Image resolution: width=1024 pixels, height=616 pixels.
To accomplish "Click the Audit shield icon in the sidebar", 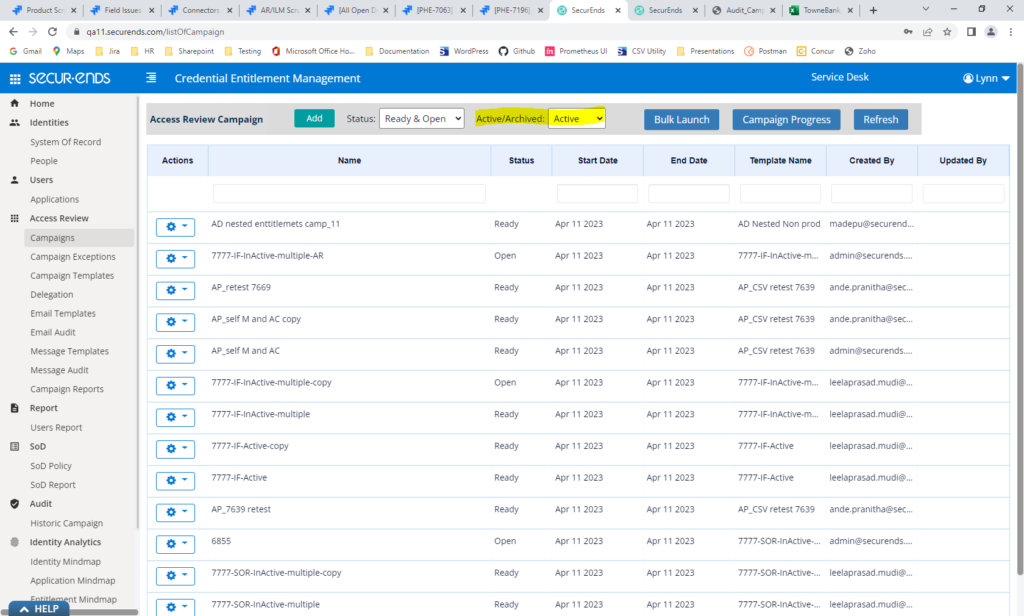I will (15, 504).
